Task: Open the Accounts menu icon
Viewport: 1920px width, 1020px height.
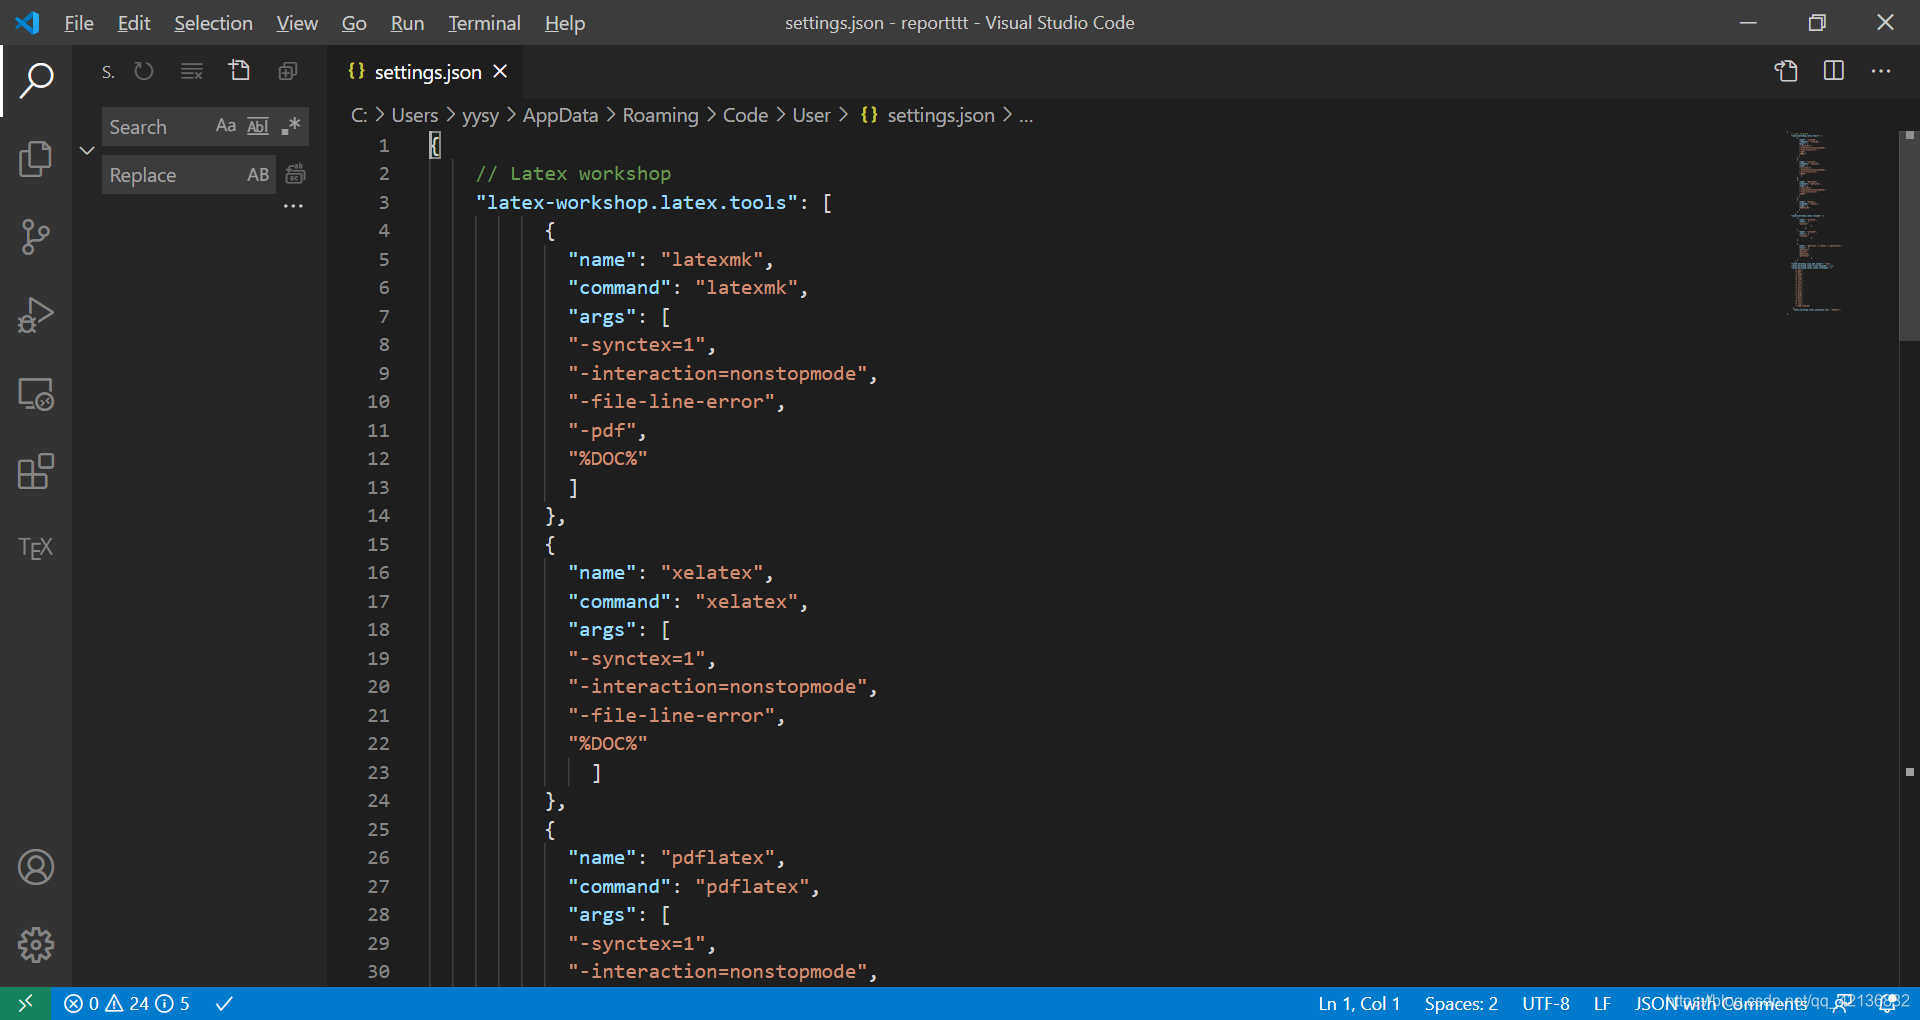Action: 36,867
